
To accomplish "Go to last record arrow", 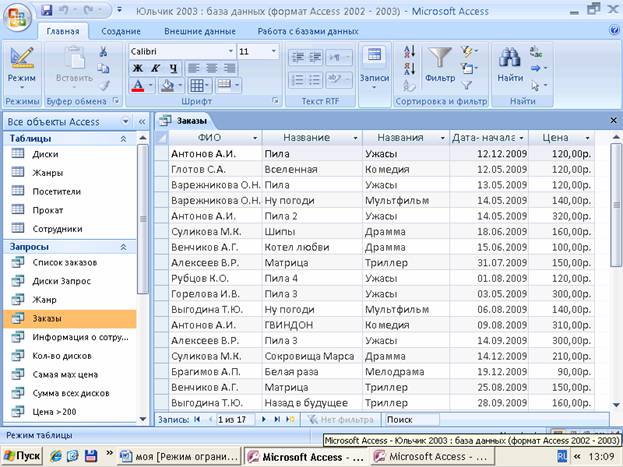I will coord(277,419).
